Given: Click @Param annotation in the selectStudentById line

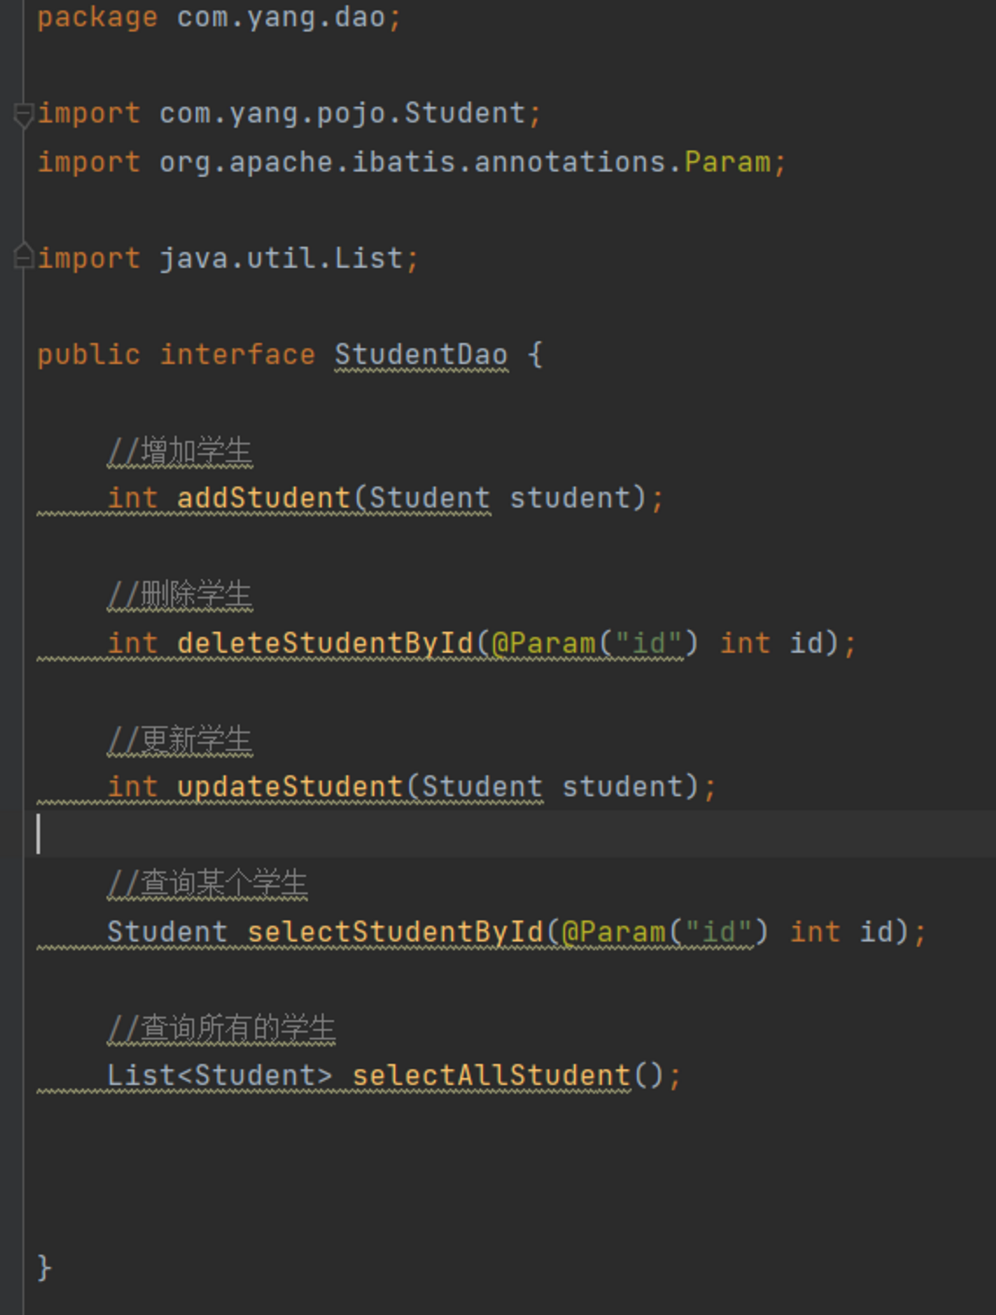Looking at the screenshot, I should pos(613,932).
